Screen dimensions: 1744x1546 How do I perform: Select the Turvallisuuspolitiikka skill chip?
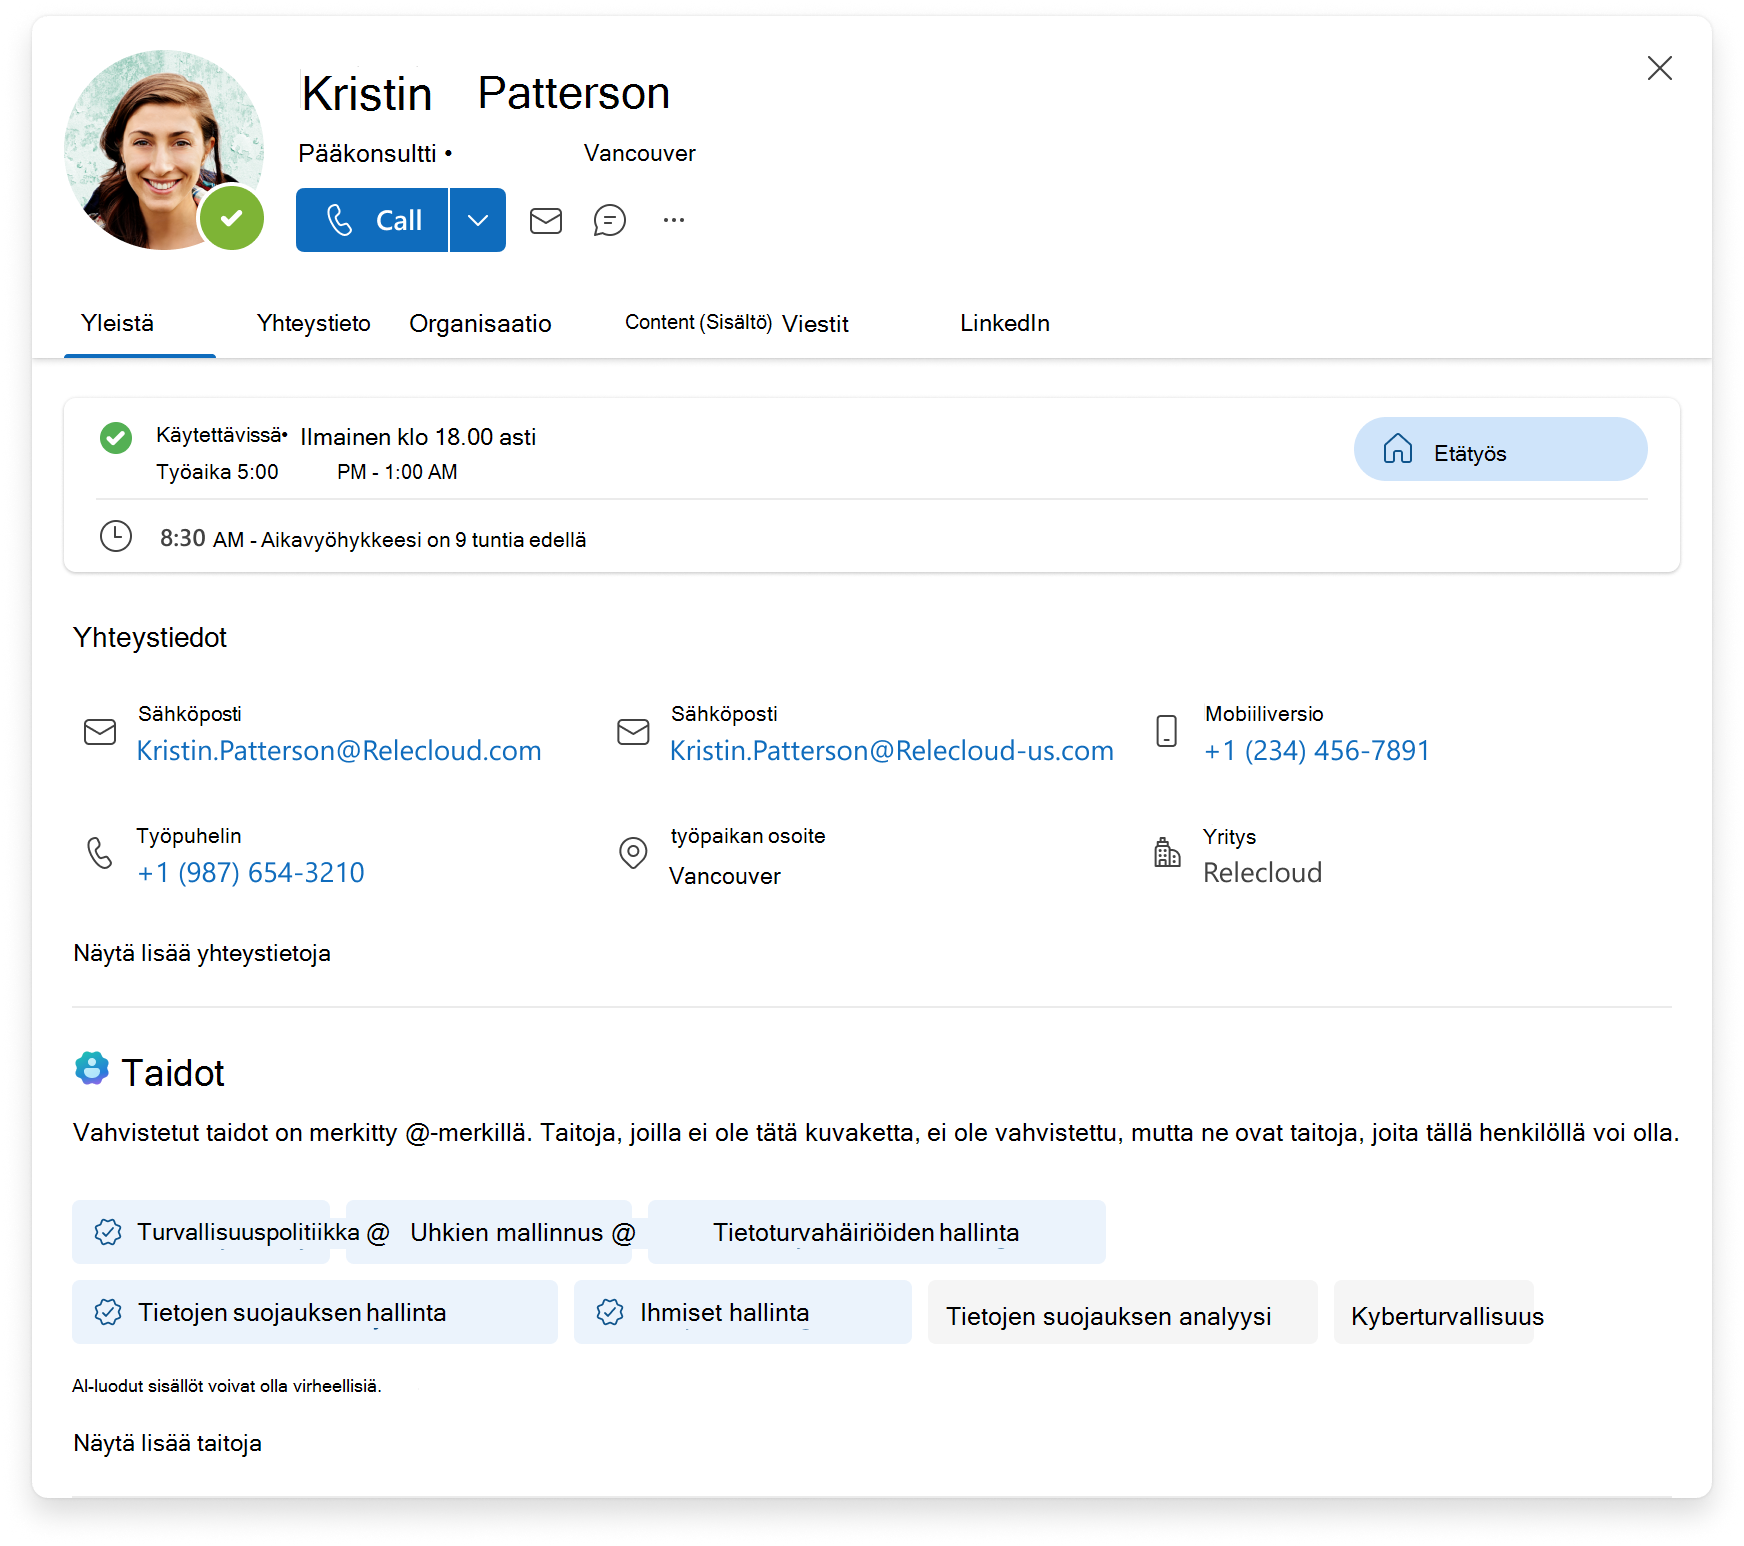pos(201,1232)
